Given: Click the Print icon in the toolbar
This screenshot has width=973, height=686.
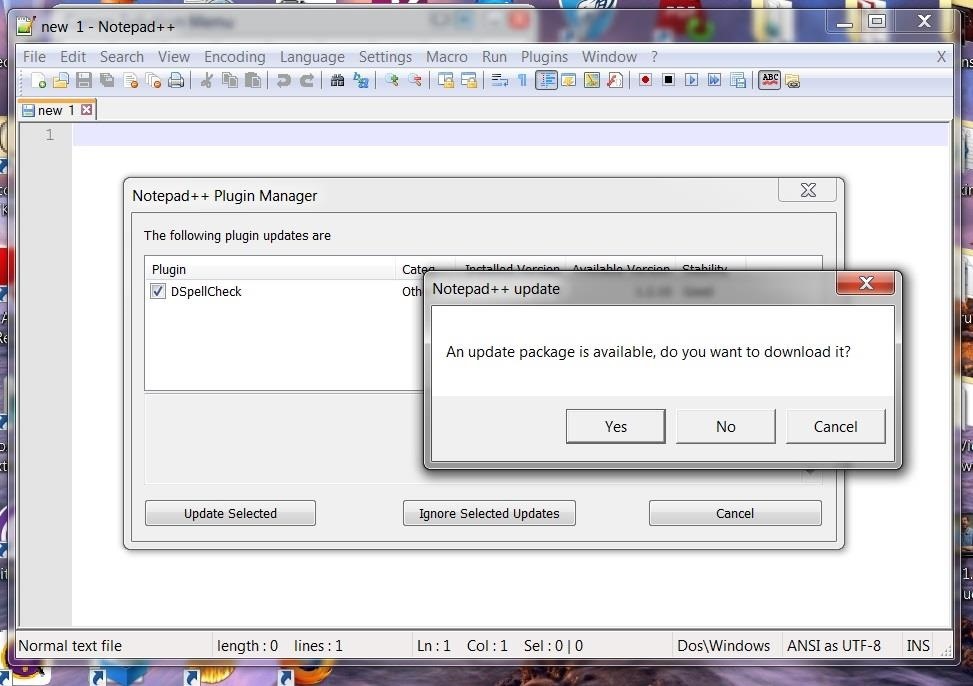Looking at the screenshot, I should click(176, 81).
